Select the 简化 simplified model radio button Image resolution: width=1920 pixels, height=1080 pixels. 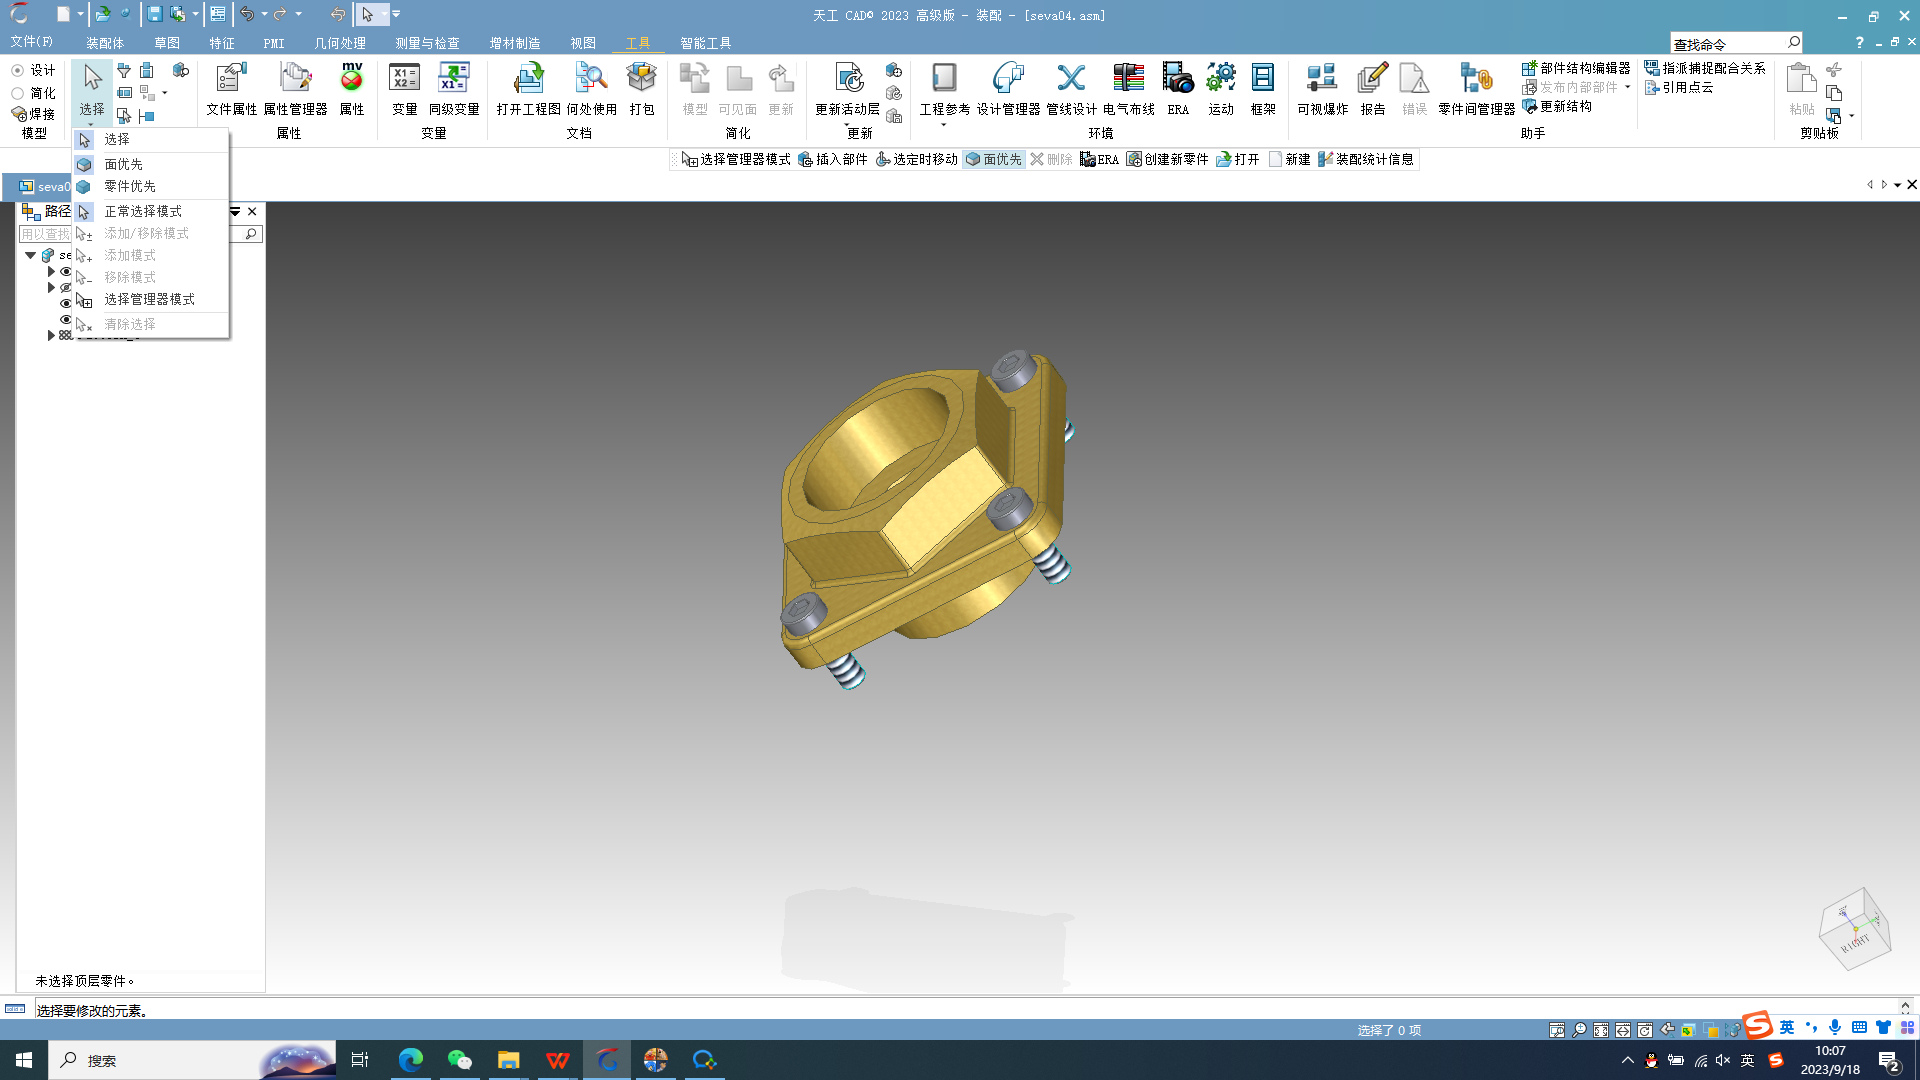(x=18, y=93)
